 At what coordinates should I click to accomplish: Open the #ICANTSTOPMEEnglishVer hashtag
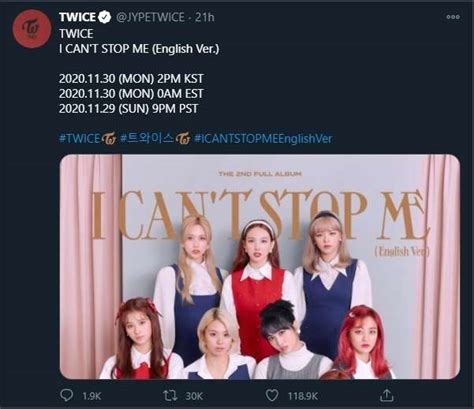click(x=263, y=139)
